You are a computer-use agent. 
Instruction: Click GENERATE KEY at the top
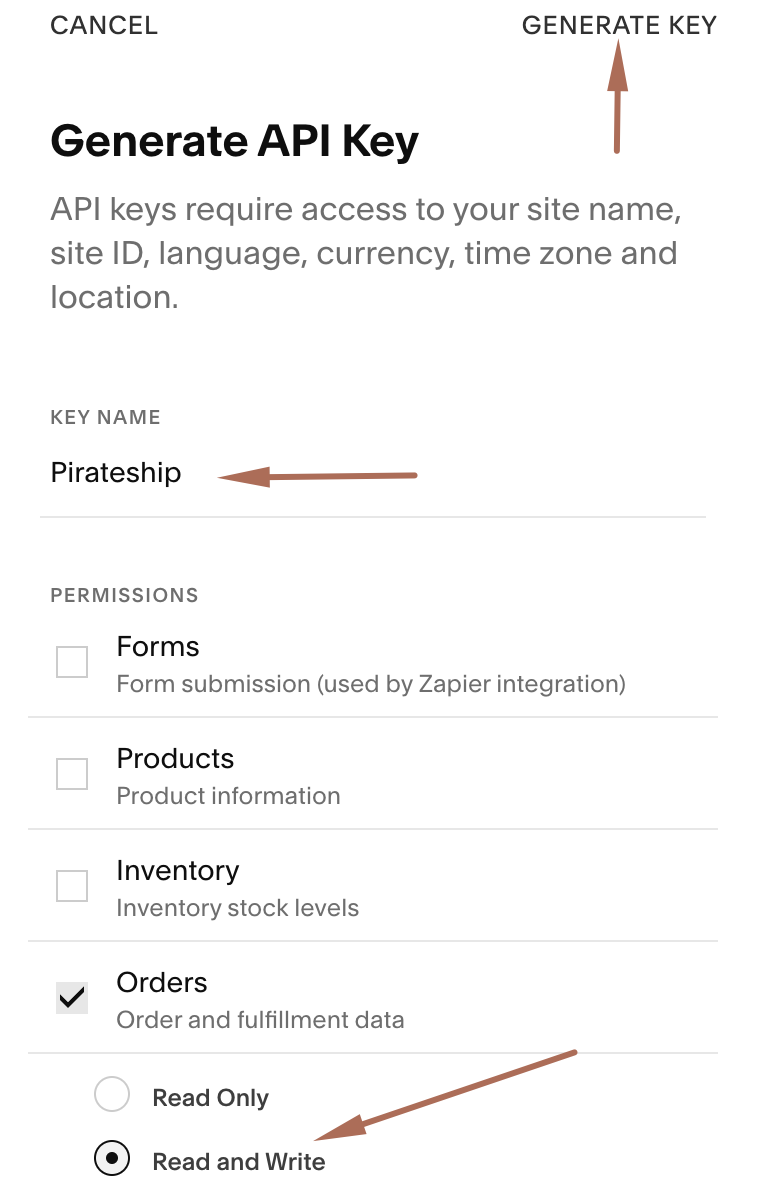[x=619, y=26]
